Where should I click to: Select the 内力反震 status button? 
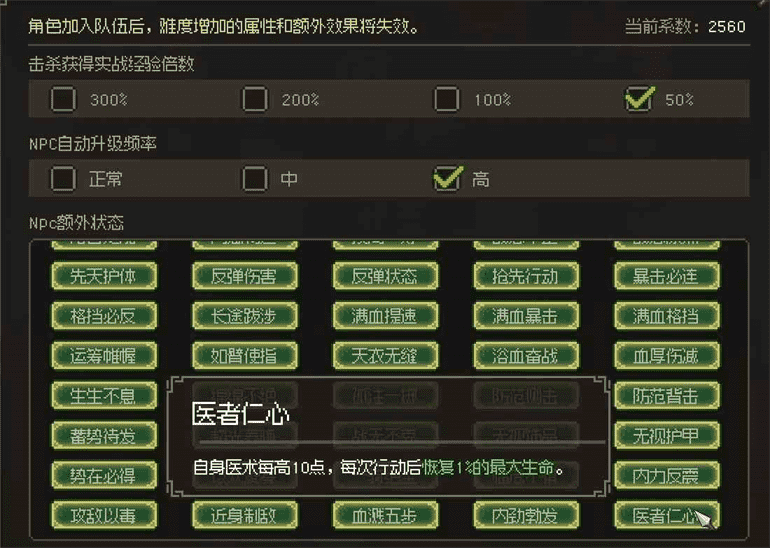(667, 475)
